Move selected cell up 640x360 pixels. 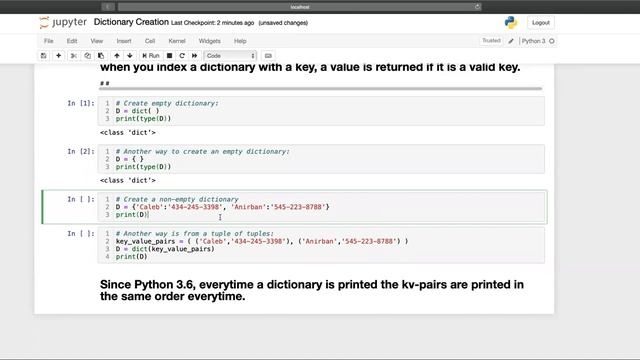pos(117,56)
